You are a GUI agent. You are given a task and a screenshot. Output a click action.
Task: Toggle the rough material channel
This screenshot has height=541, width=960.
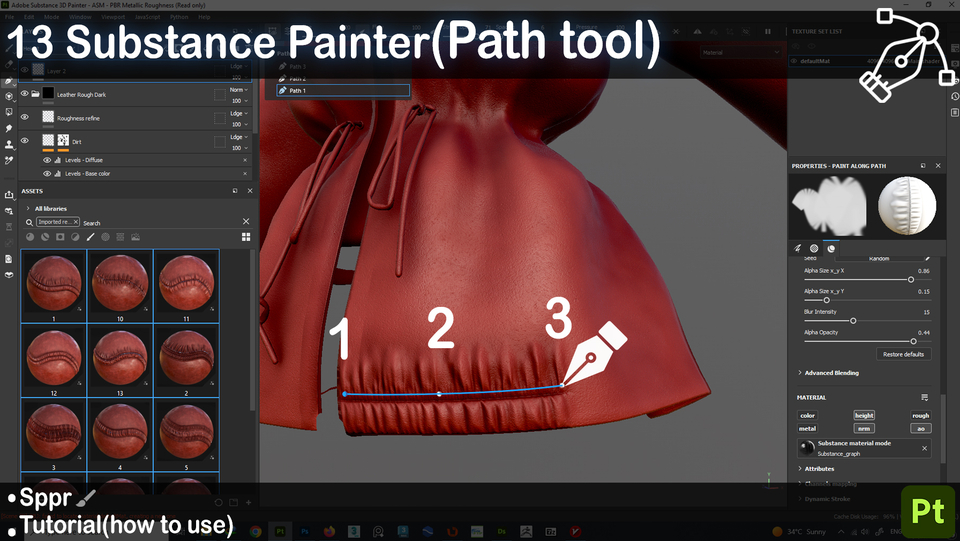click(x=920, y=416)
